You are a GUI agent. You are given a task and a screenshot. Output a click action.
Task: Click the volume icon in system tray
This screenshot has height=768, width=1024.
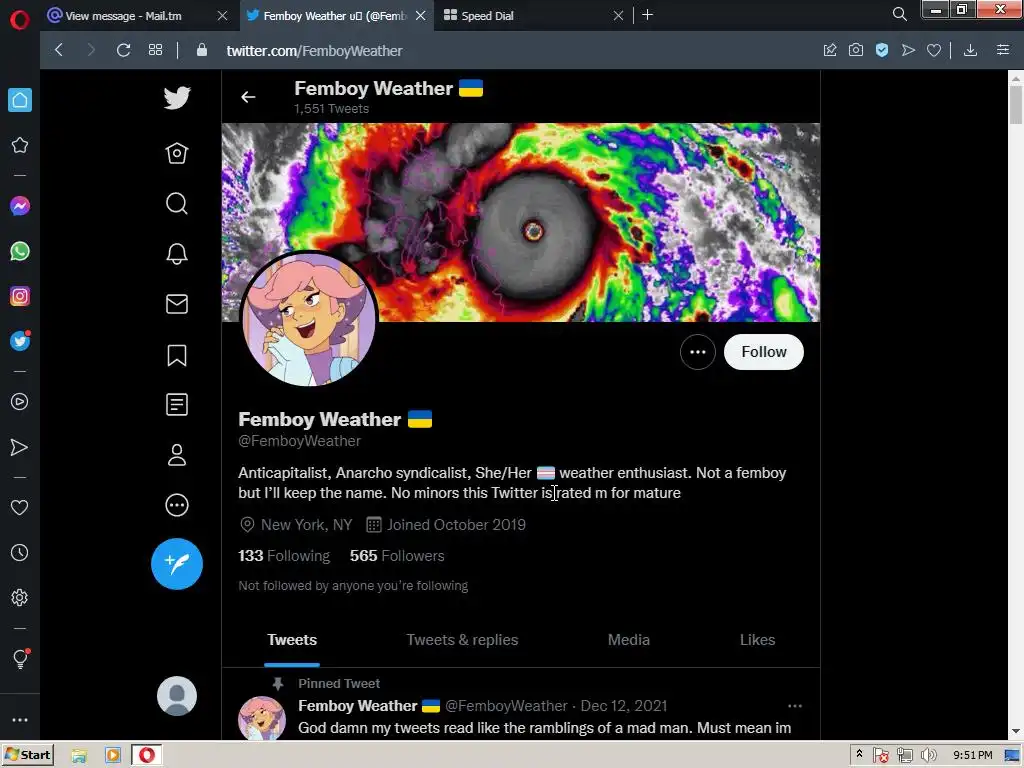click(x=929, y=756)
